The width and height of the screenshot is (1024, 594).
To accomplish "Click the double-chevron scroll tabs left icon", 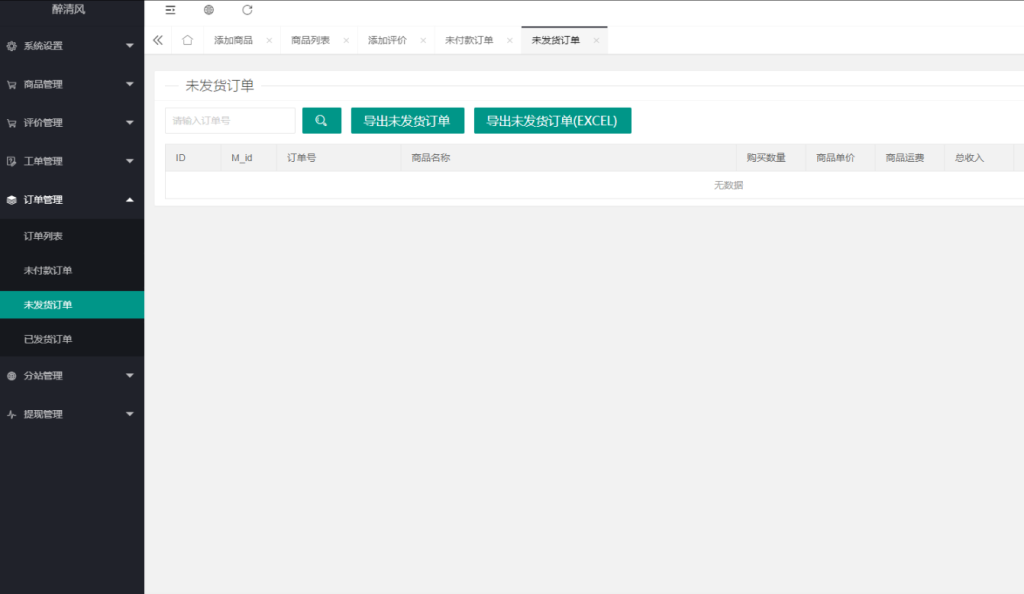I will coord(158,40).
